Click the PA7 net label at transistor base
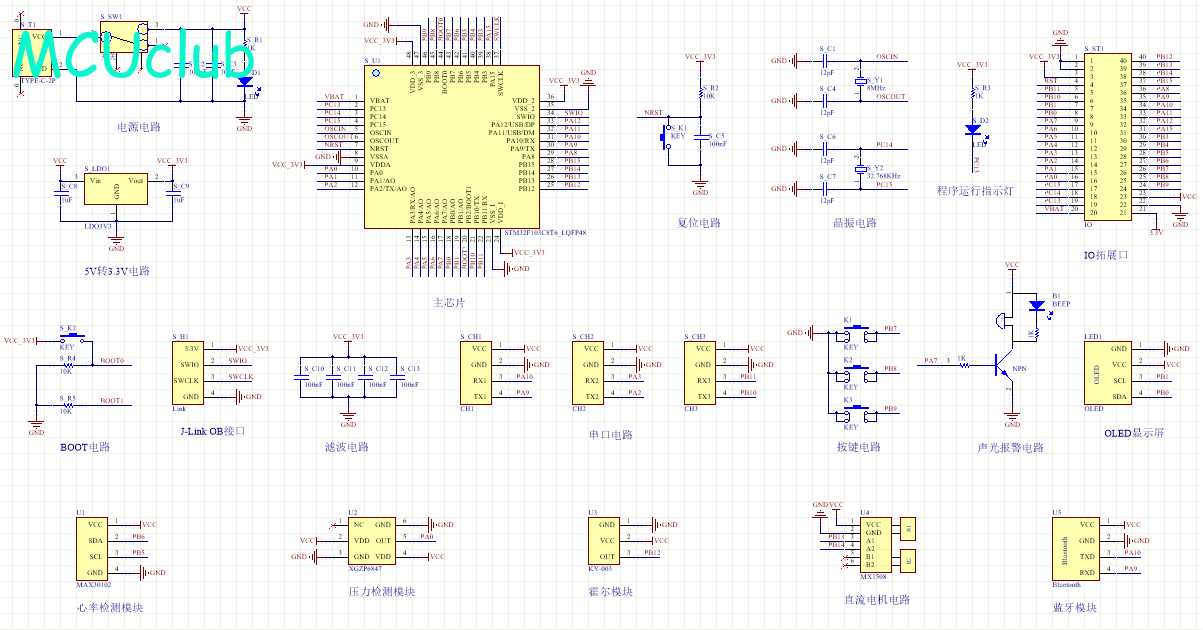The width and height of the screenshot is (1203, 630). click(x=931, y=360)
